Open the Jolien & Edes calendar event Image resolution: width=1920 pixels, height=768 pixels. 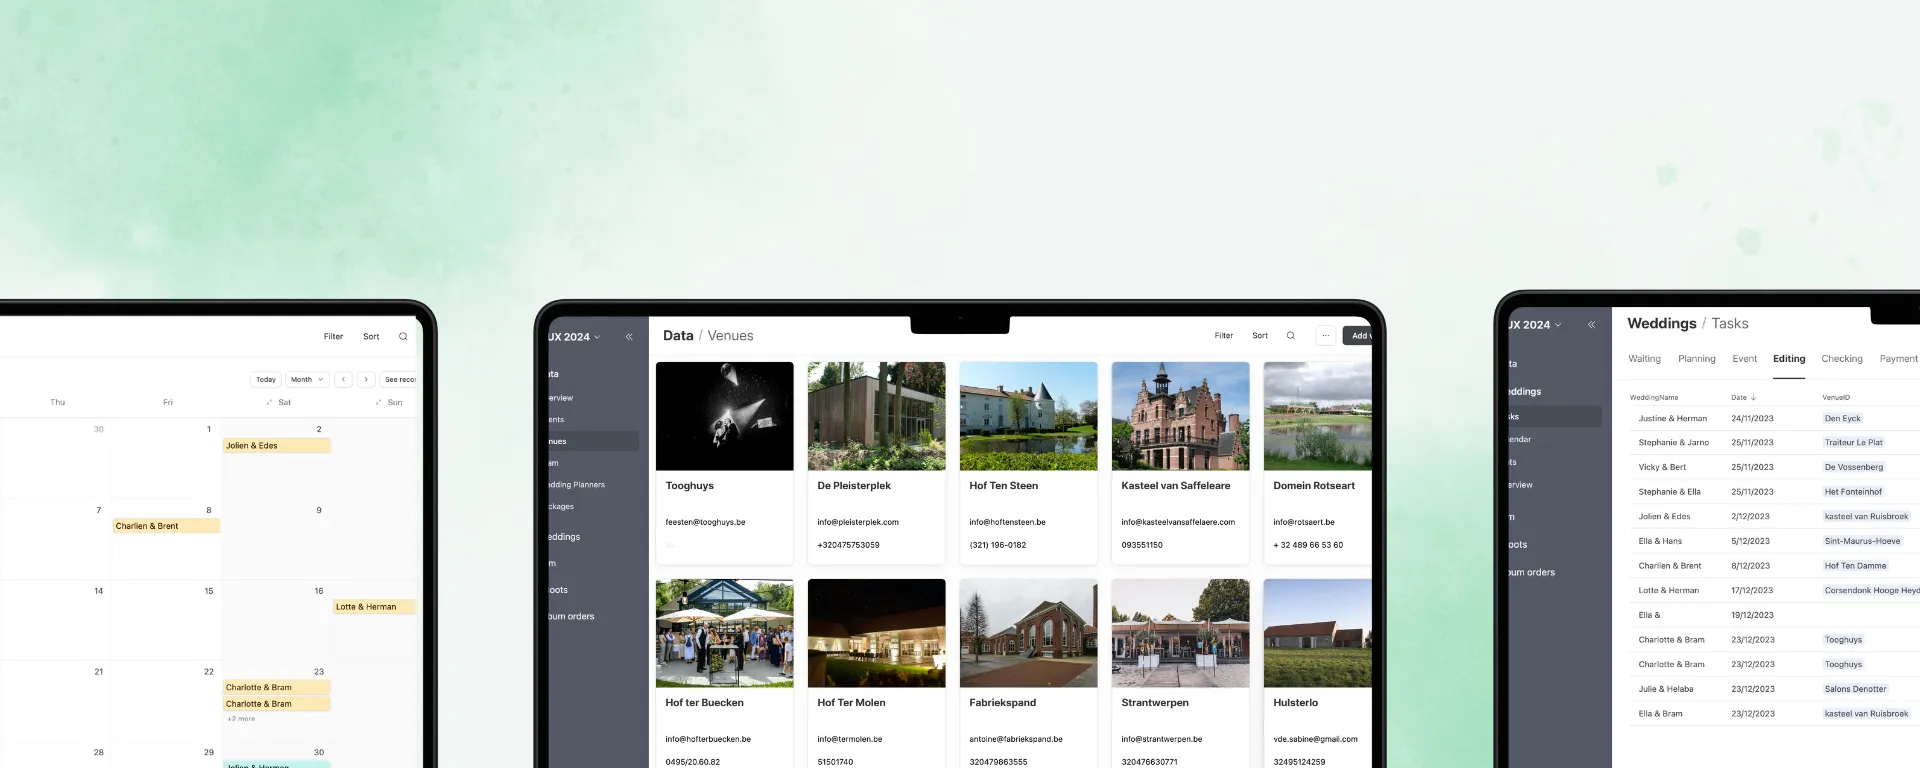click(277, 446)
